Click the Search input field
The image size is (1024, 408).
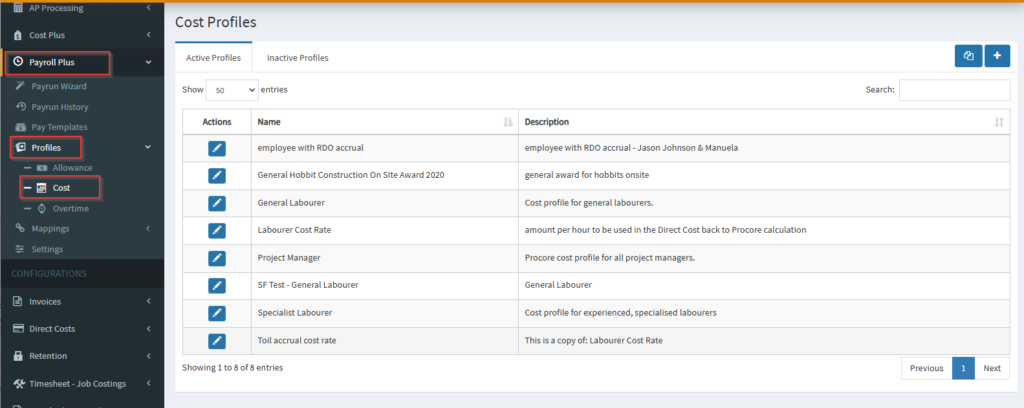tap(953, 90)
